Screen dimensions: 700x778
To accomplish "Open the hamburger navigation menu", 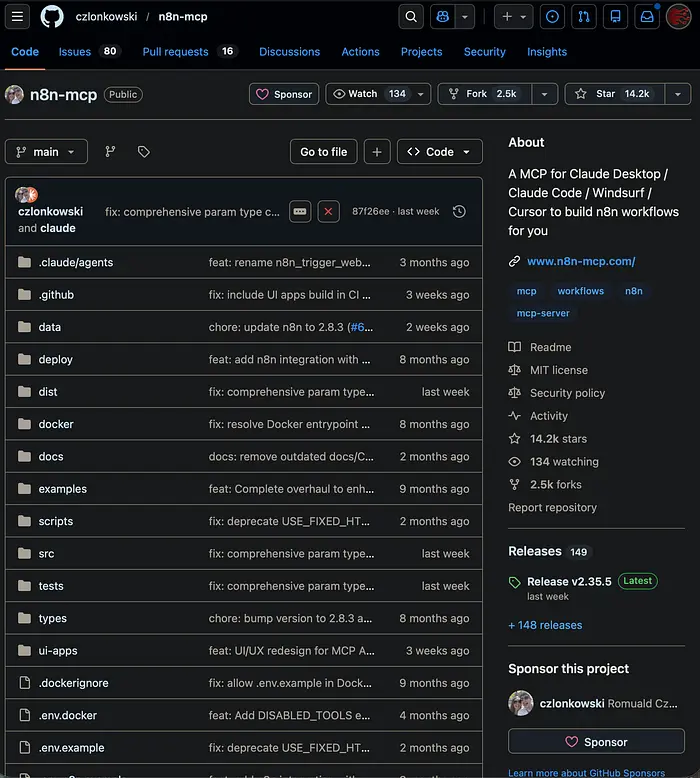I will click(17, 17).
